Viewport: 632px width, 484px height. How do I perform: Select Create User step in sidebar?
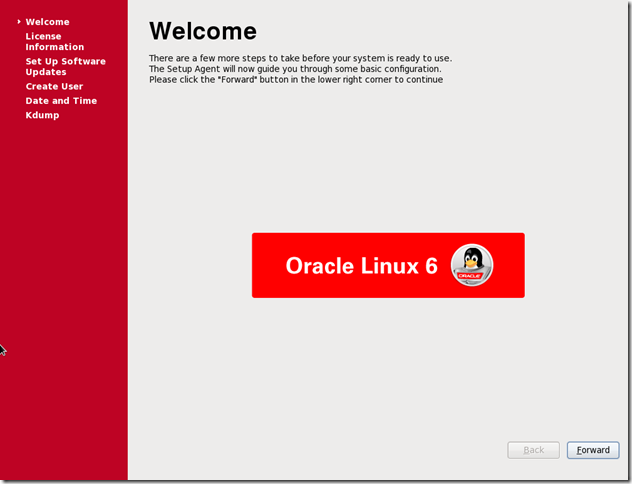pos(54,86)
